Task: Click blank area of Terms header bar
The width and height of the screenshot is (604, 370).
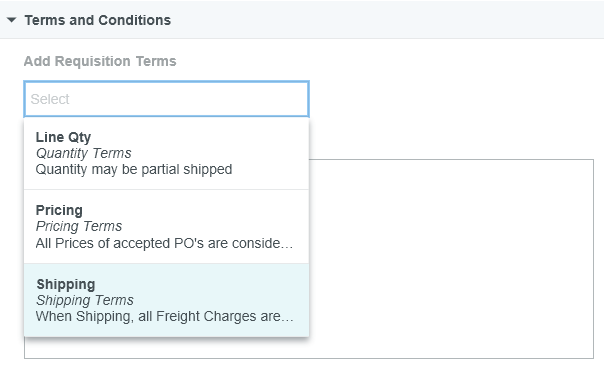Action: click(x=385, y=20)
